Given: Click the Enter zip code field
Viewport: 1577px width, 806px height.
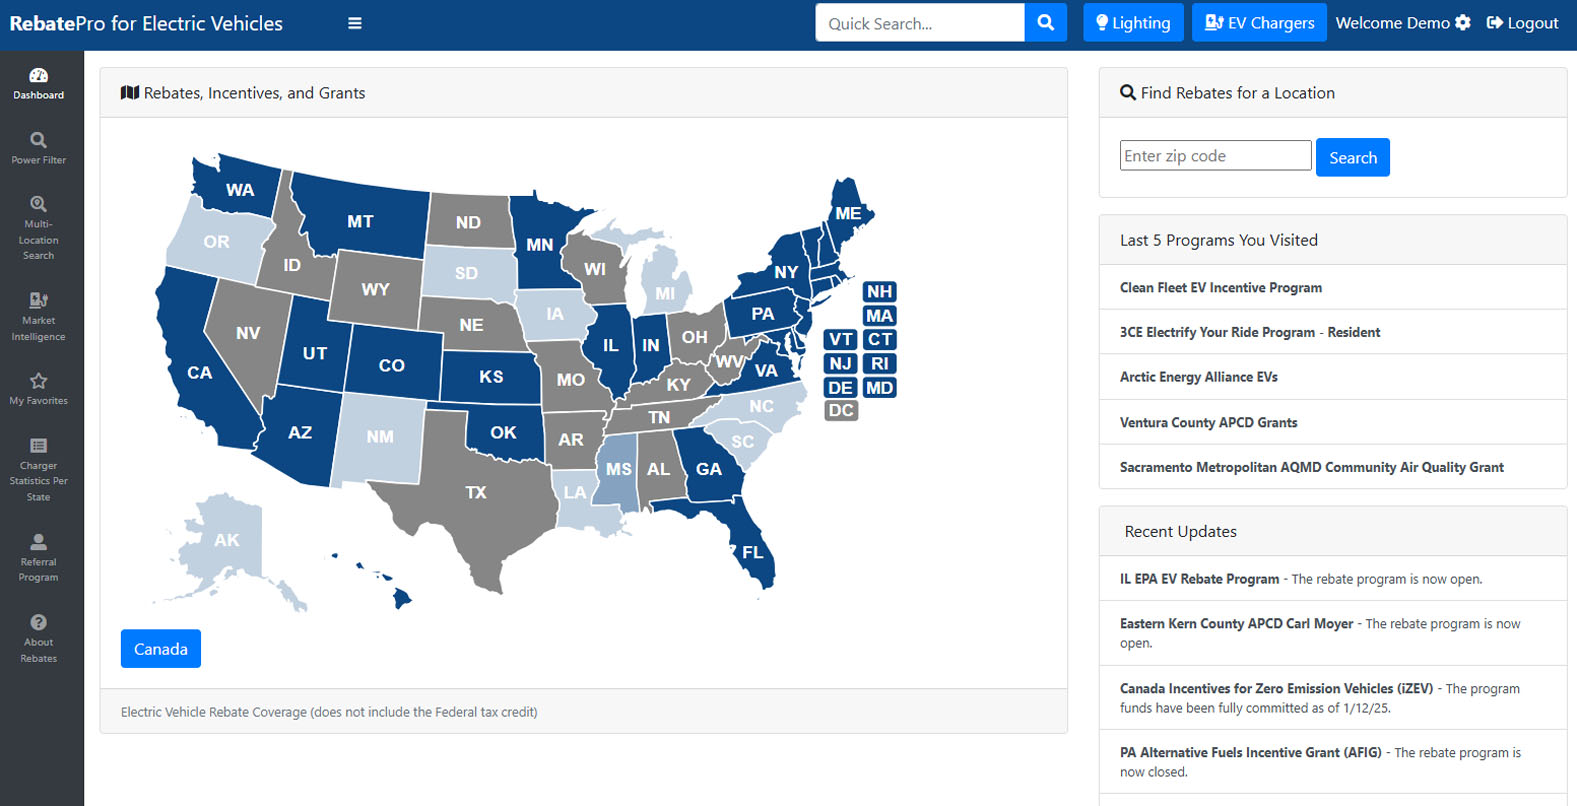Looking at the screenshot, I should click(1214, 156).
